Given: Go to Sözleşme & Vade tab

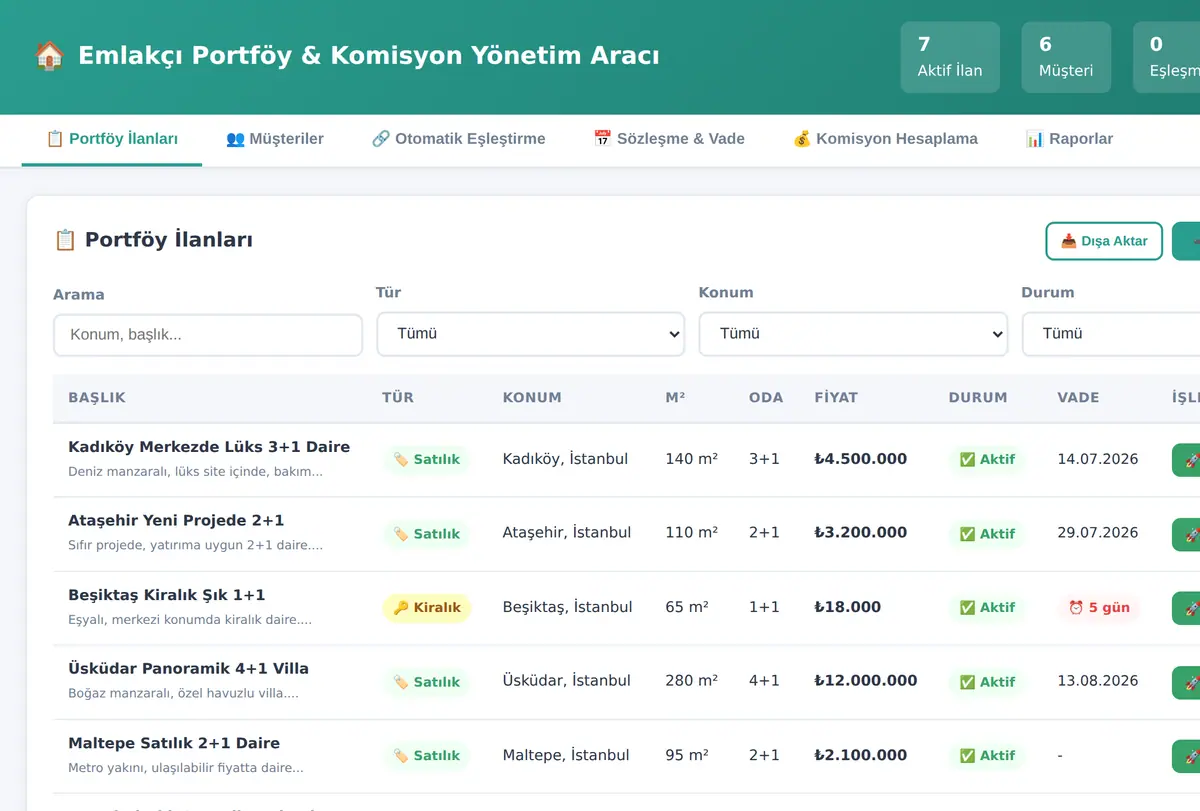Looking at the screenshot, I should point(669,139).
